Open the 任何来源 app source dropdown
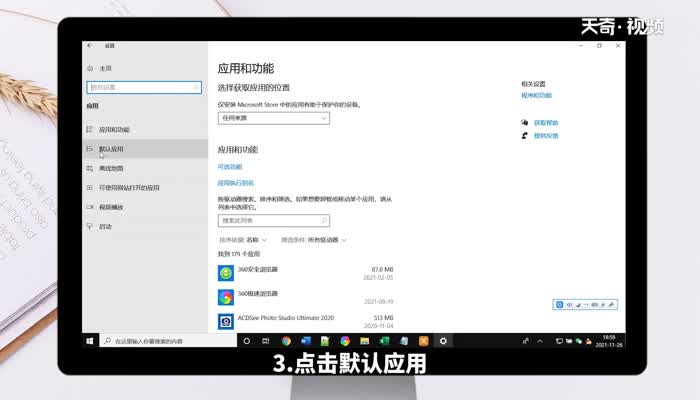The image size is (700, 400). (x=274, y=118)
